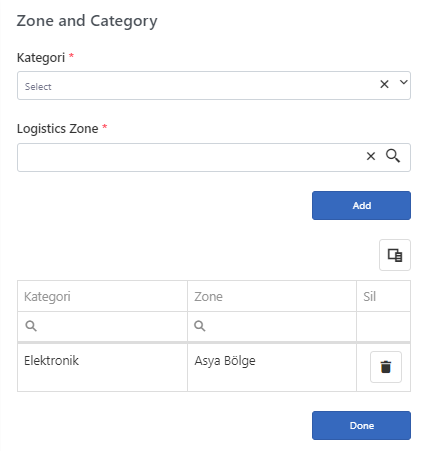Open the Kategori Select combo box
Viewport: 427px width, 451px height.
214,85
